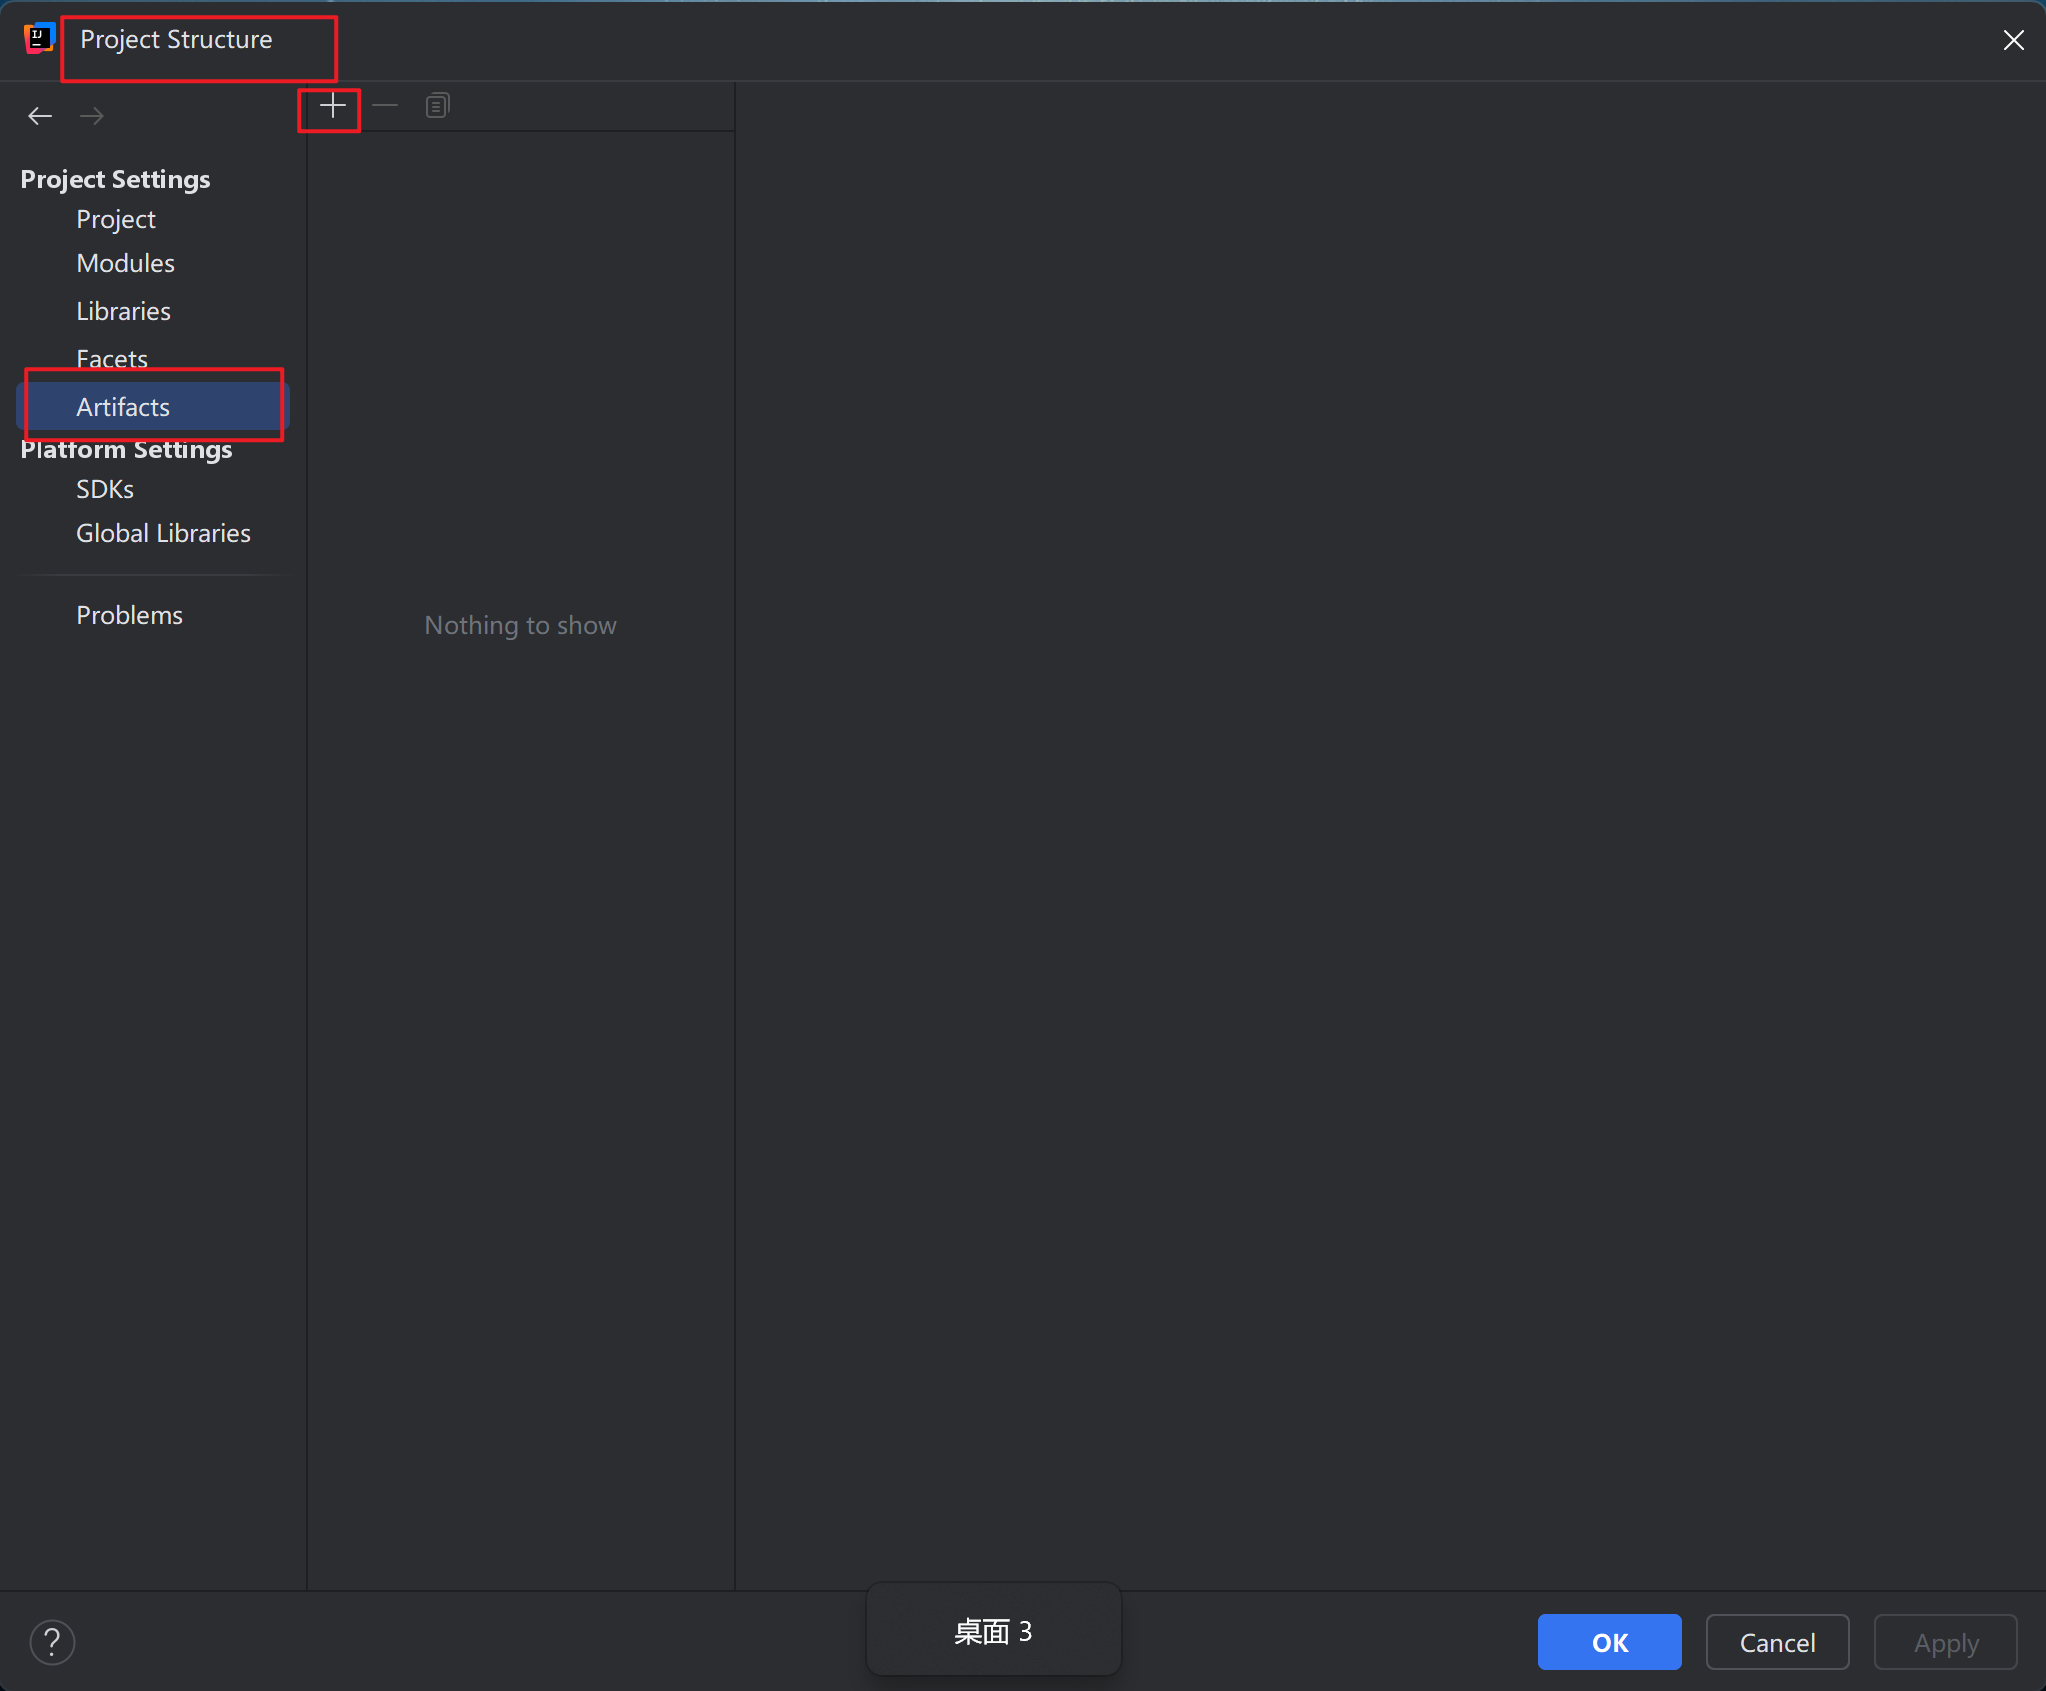Viewport: 2046px width, 1691px height.
Task: Select the Artifacts section
Action: [x=124, y=407]
